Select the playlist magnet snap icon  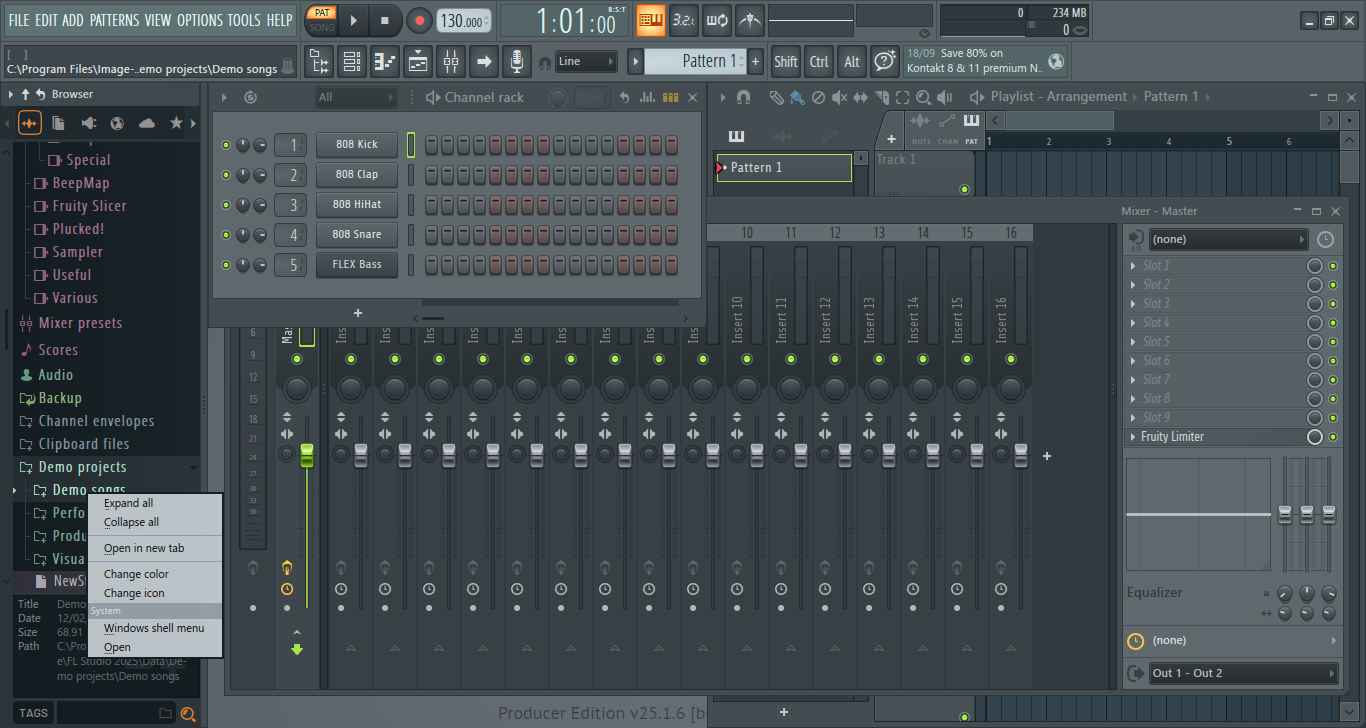coord(743,97)
